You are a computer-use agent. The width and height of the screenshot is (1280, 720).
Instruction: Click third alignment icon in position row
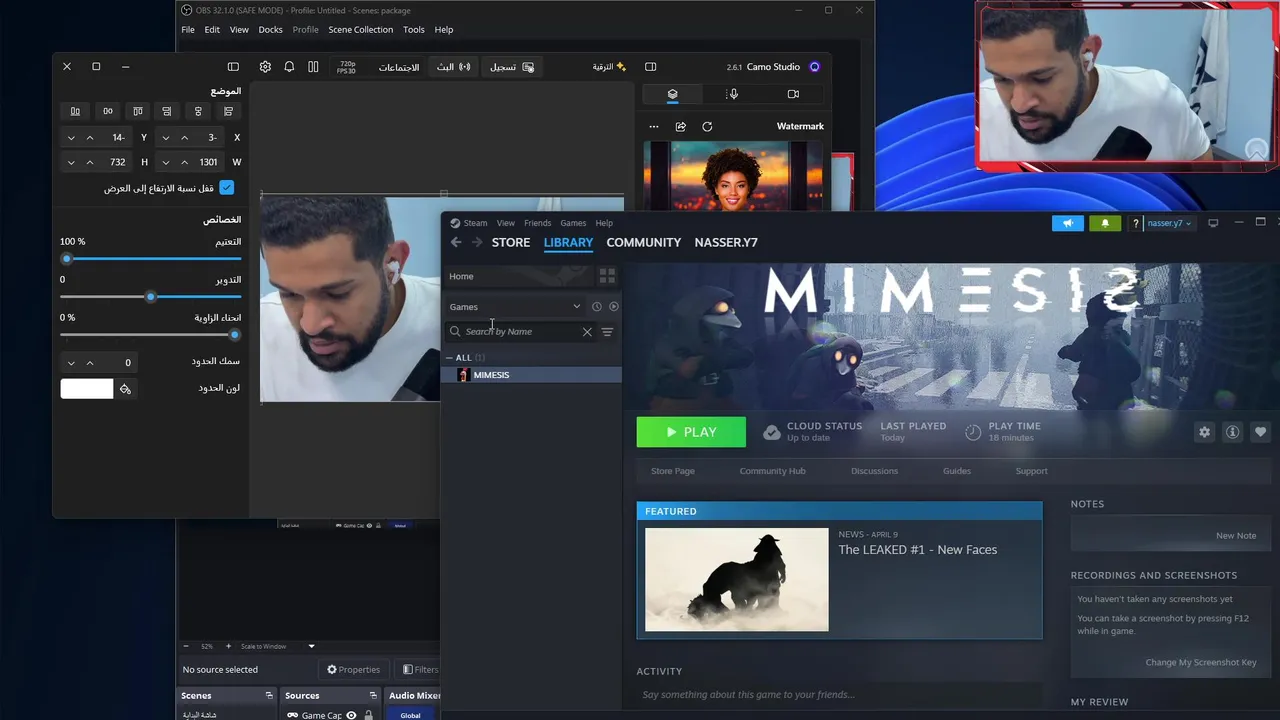pyautogui.click(x=138, y=111)
